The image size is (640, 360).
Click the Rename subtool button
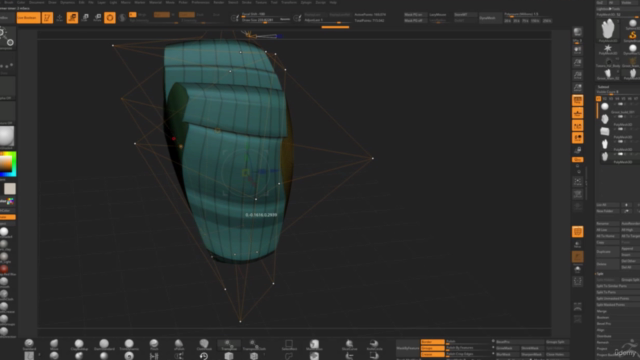point(607,224)
